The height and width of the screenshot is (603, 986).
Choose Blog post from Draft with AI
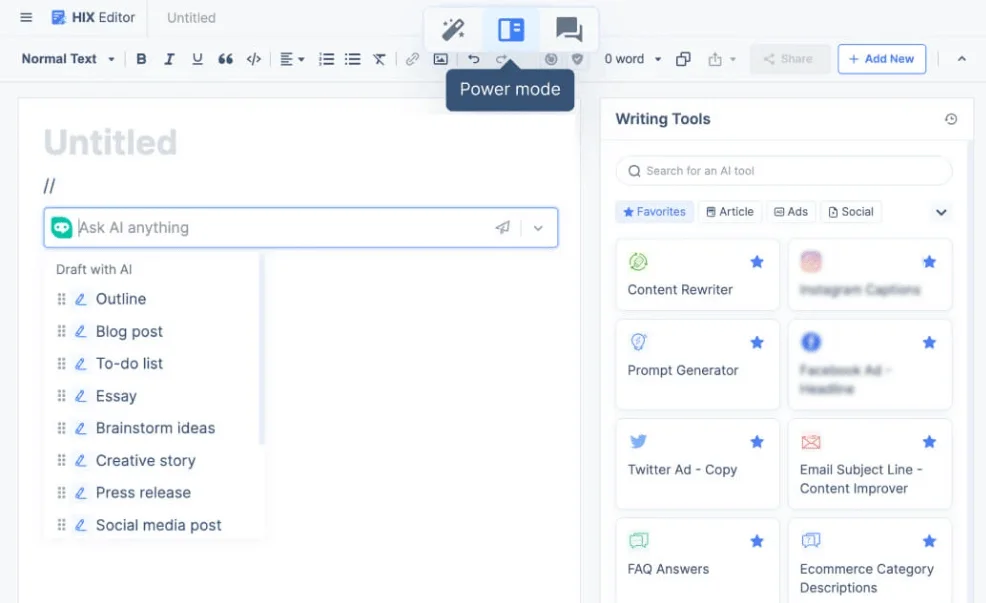(x=129, y=331)
